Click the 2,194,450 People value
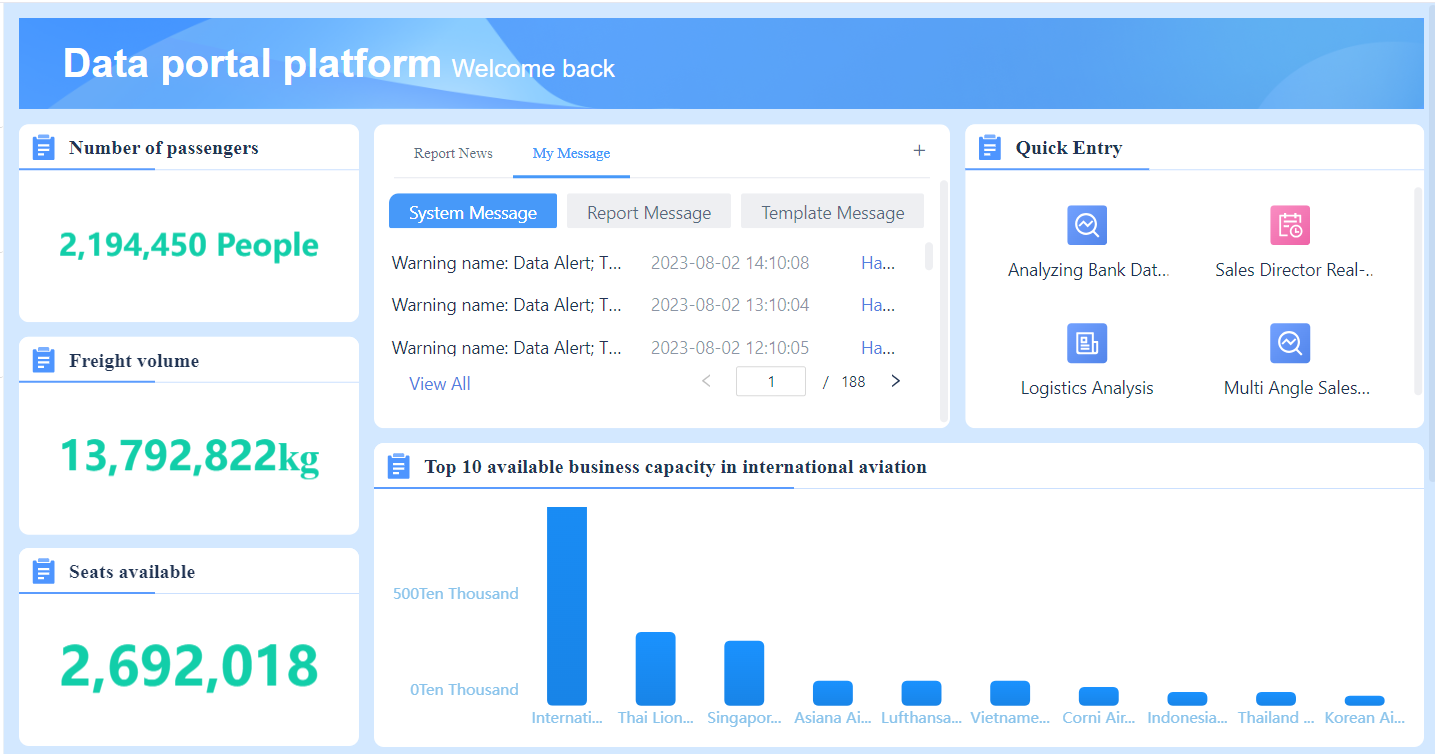The width and height of the screenshot is (1435, 754). tap(189, 245)
